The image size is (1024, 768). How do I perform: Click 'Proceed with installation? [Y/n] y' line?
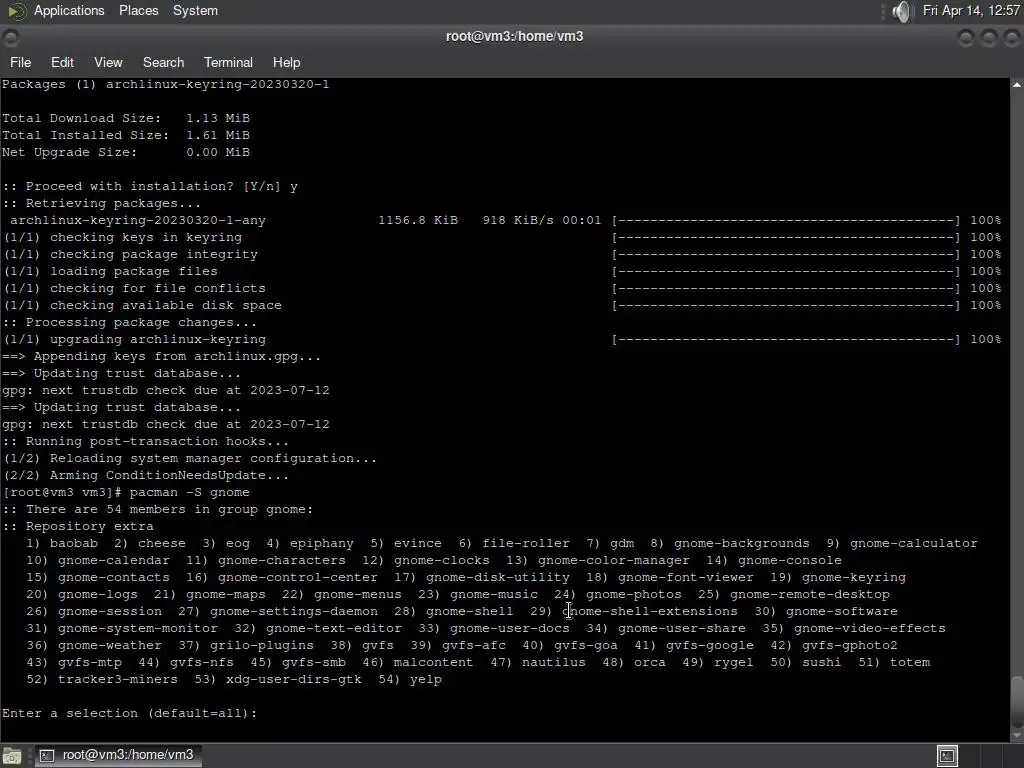[x=150, y=187]
